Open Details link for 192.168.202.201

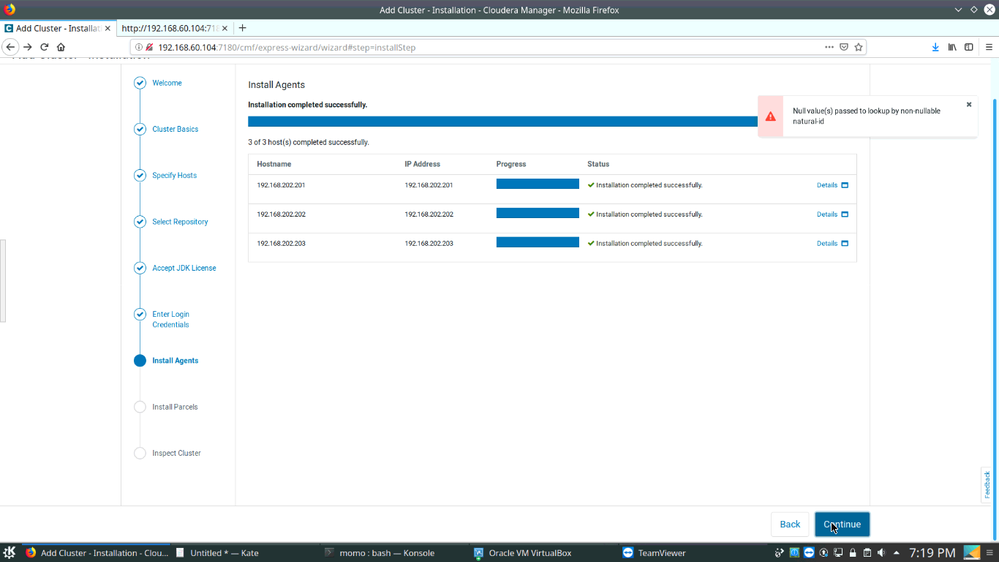pos(827,185)
